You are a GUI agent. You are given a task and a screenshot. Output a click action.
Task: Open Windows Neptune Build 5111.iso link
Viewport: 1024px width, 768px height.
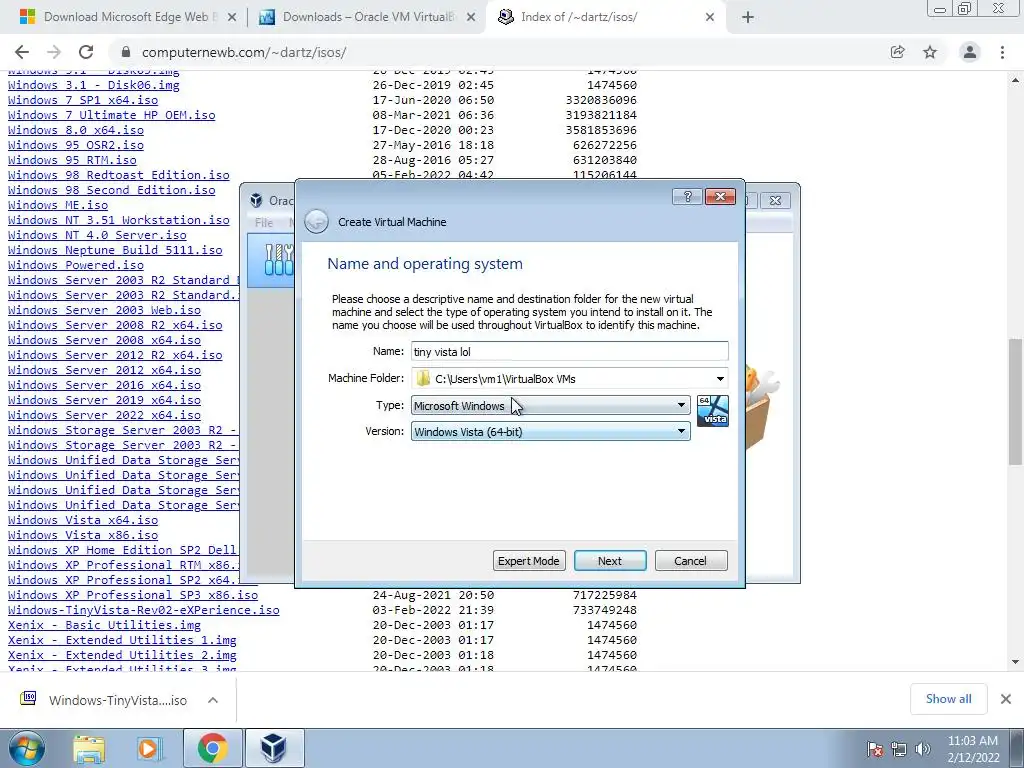115,250
